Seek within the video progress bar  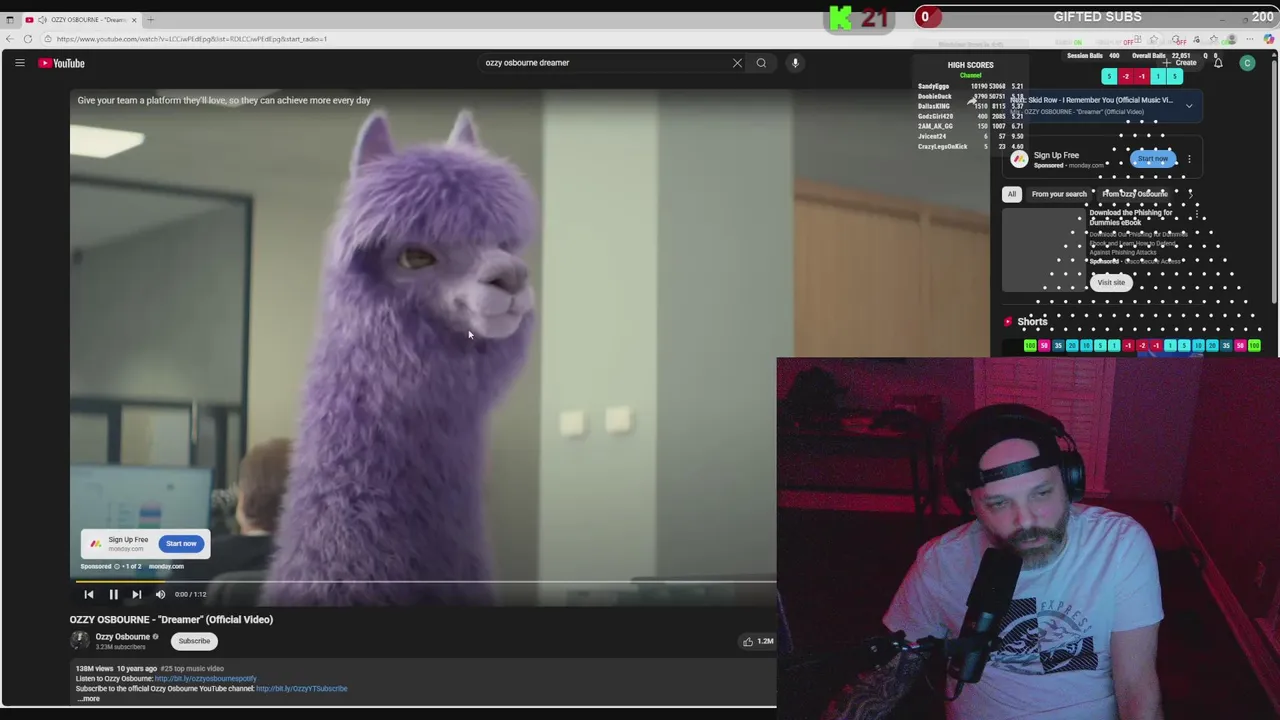point(423,581)
